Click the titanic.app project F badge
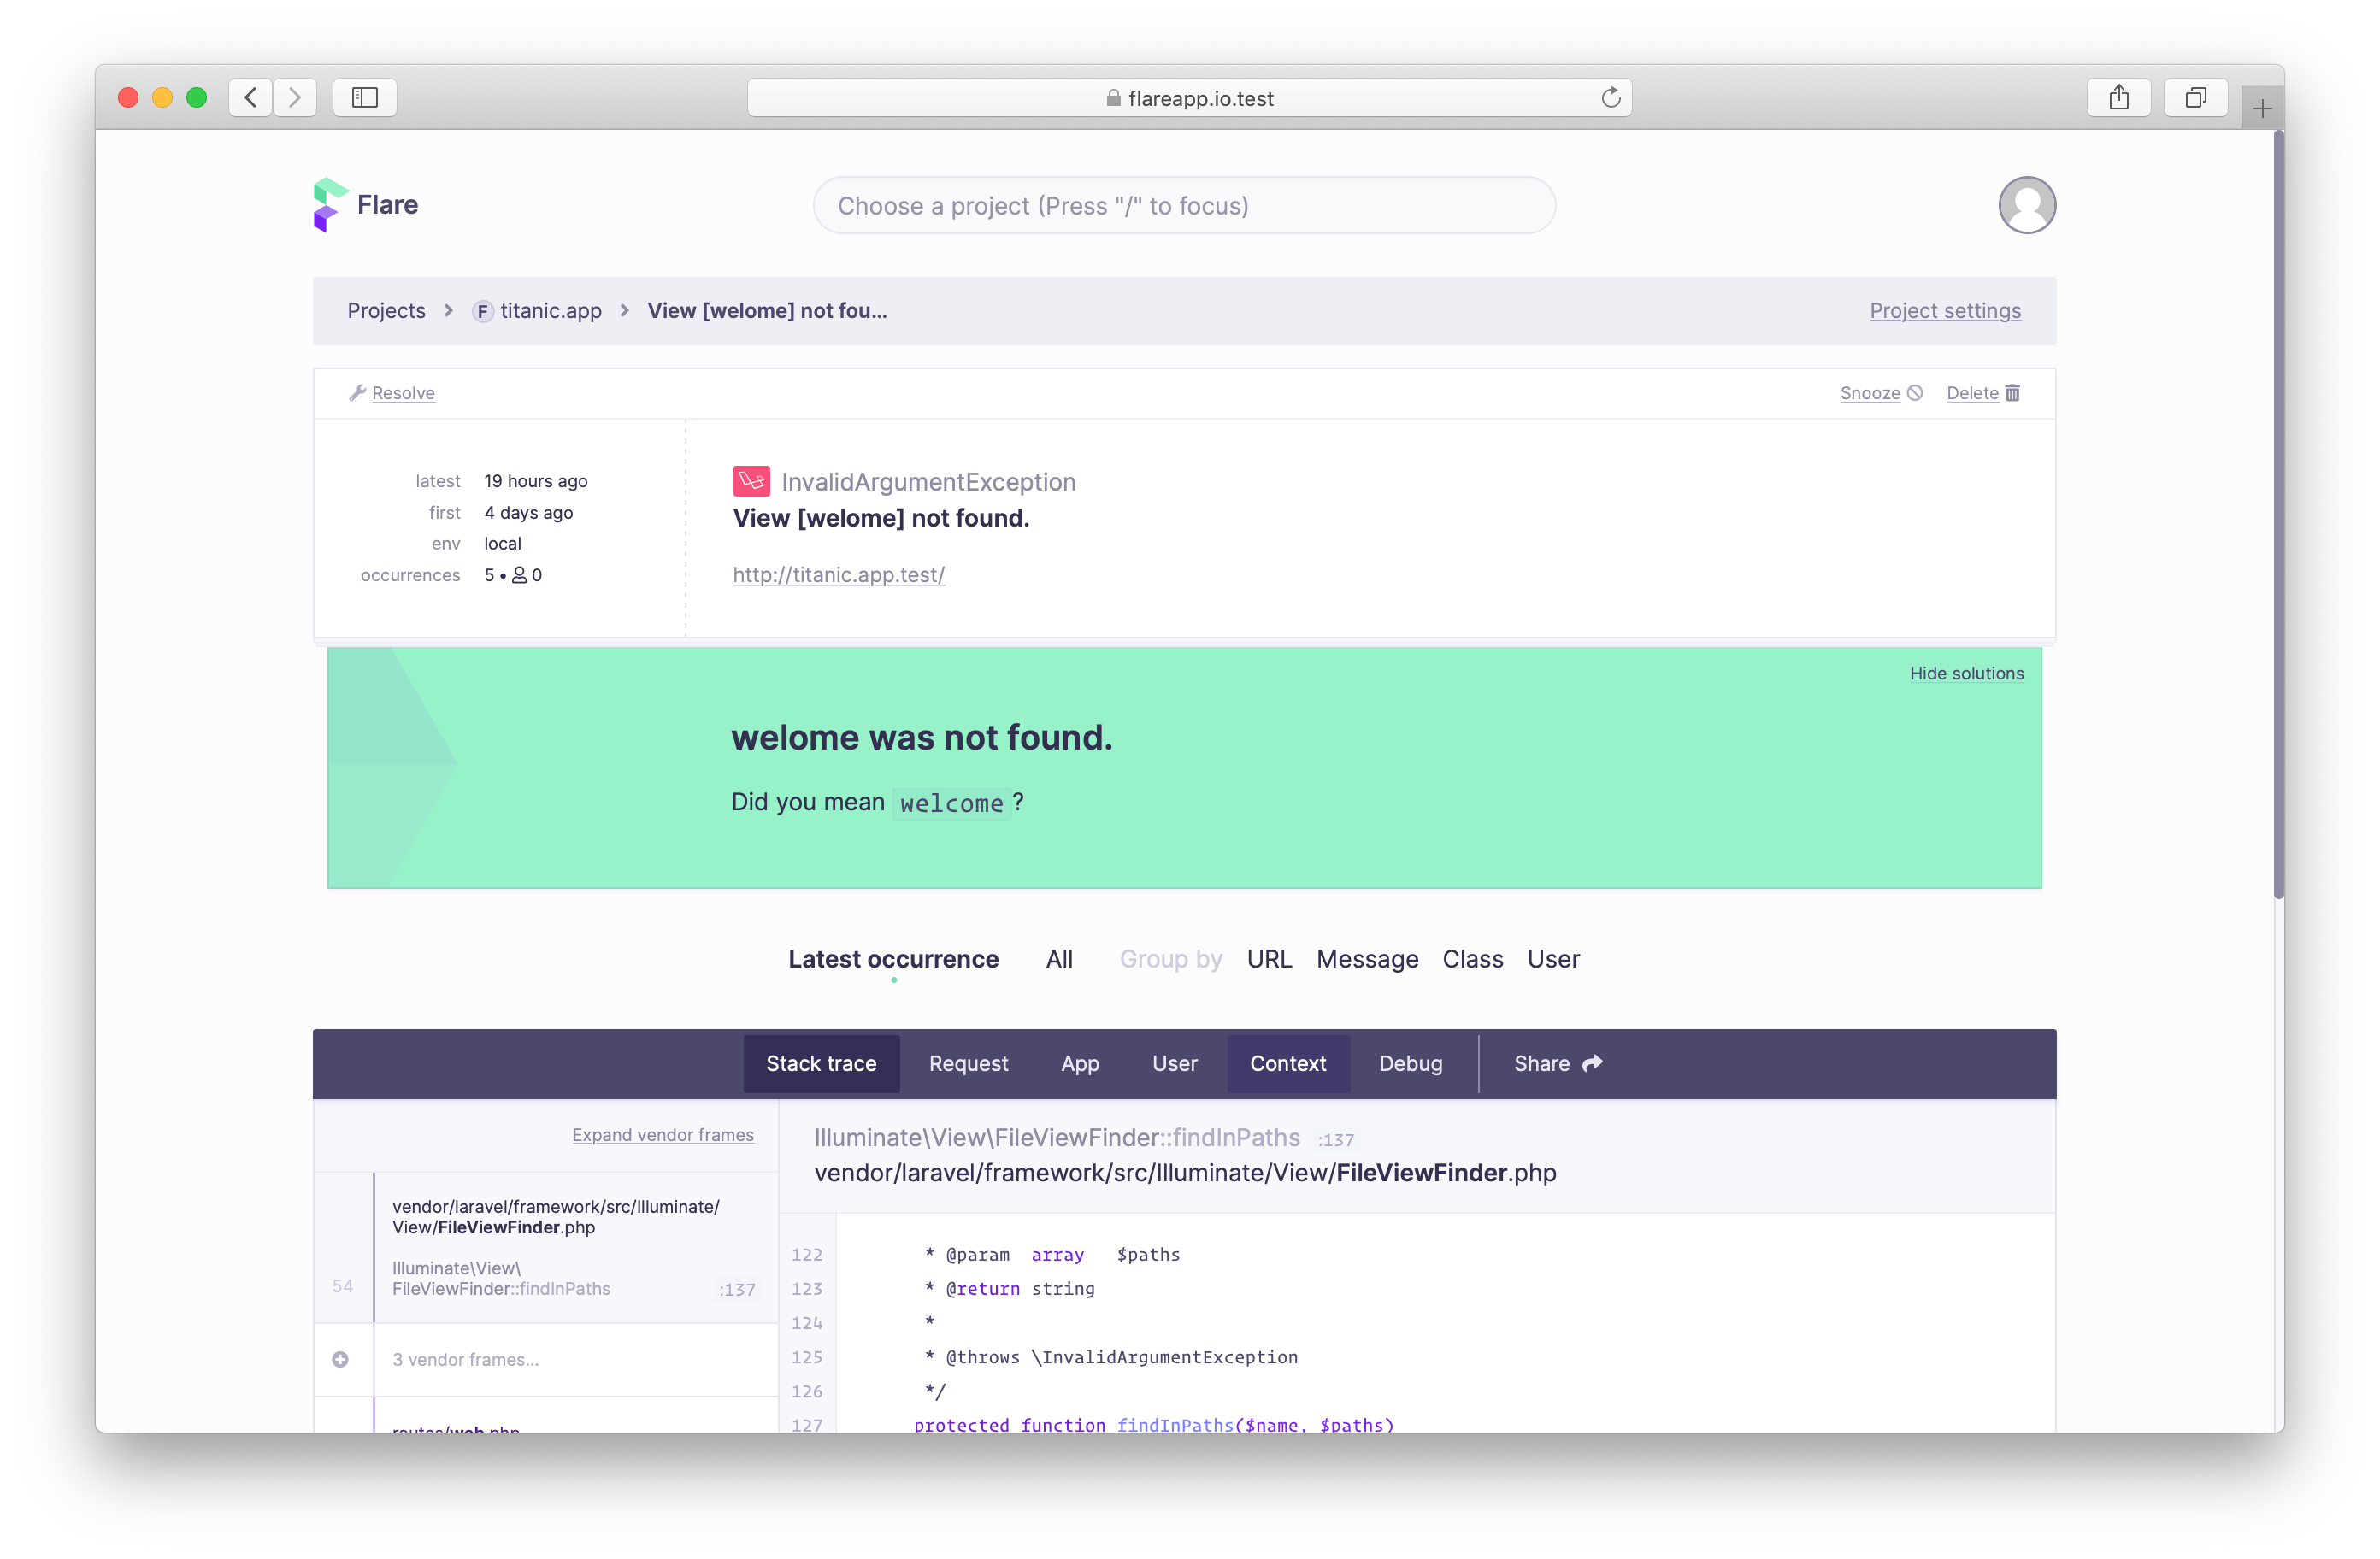Viewport: 2380px width, 1559px height. [x=483, y=311]
